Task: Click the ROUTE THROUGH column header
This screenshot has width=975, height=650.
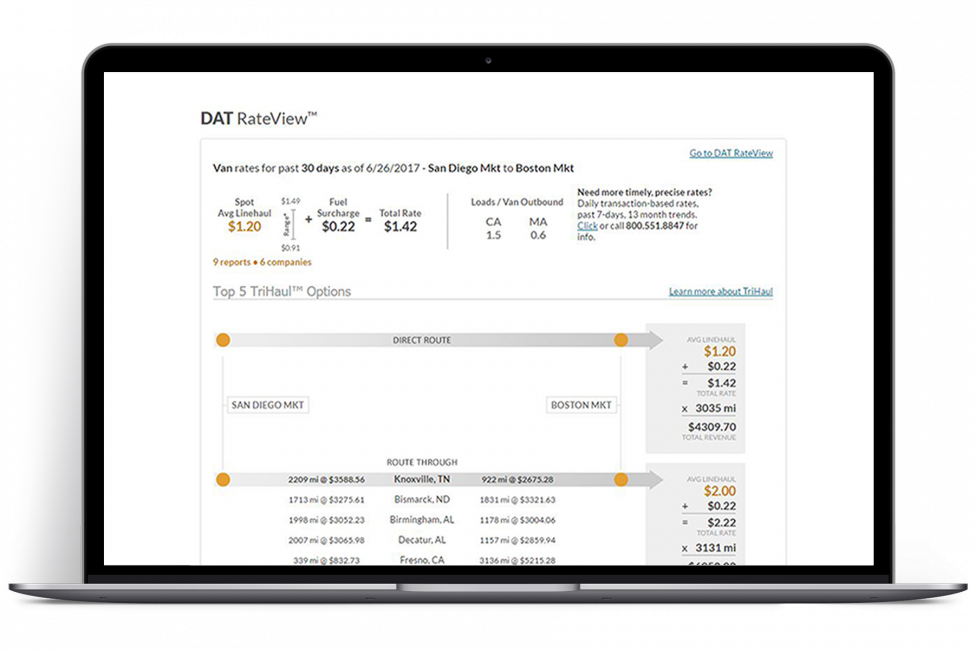Action: pos(422,462)
